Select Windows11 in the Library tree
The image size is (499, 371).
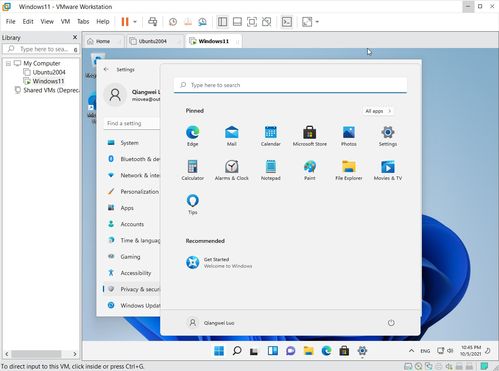point(48,81)
